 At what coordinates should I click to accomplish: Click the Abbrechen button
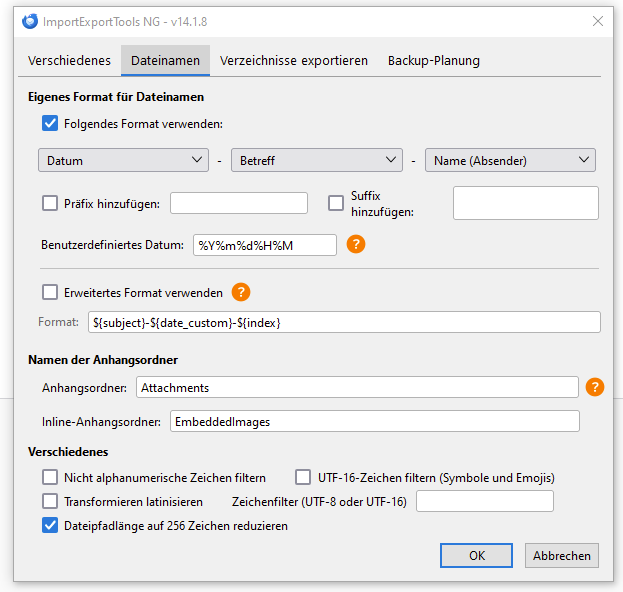(562, 556)
